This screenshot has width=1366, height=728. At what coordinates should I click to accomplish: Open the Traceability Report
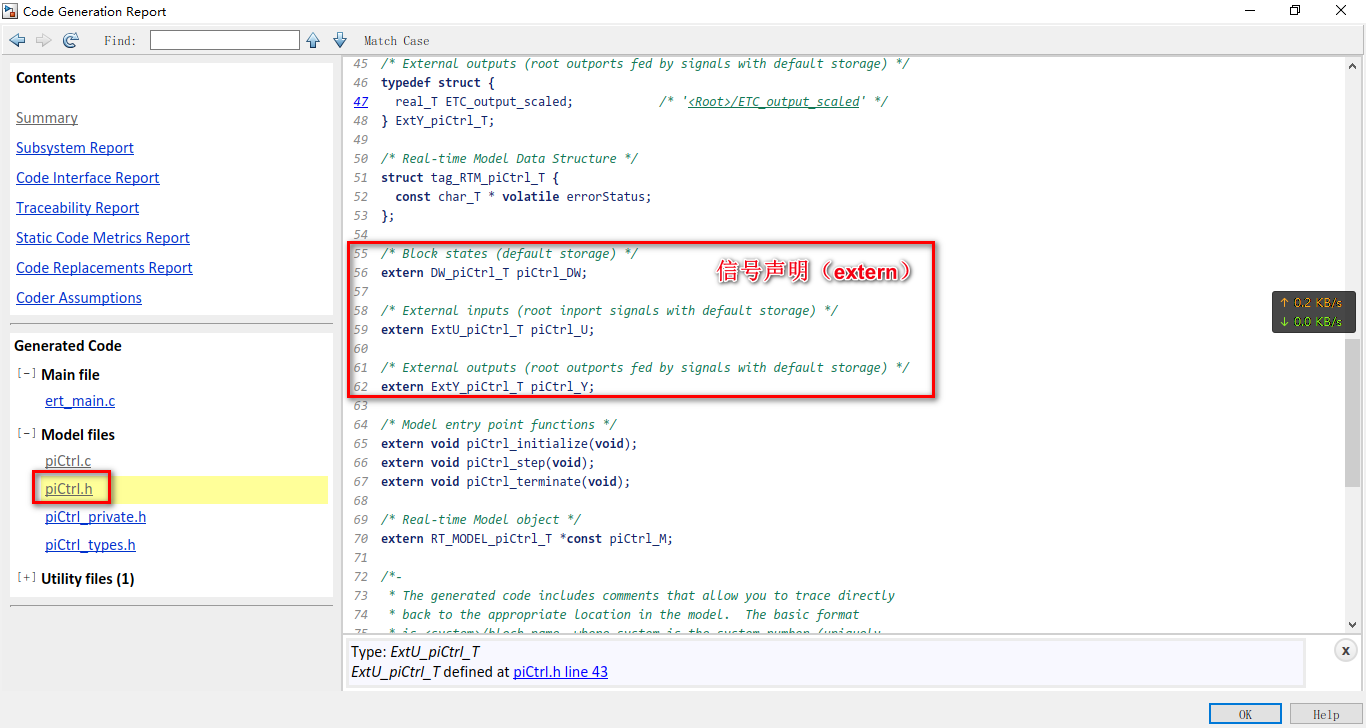77,207
